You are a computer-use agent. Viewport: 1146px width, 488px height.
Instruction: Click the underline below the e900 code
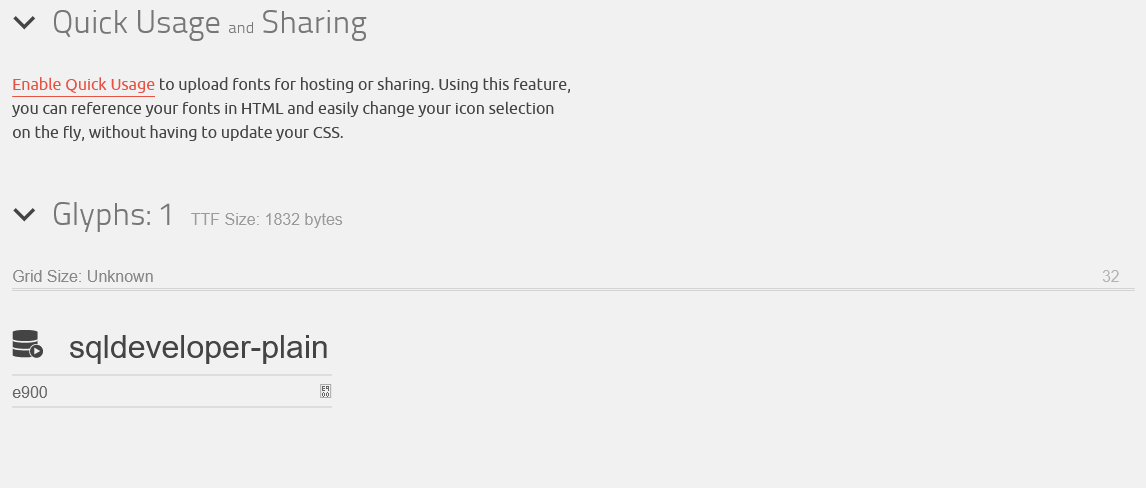point(172,406)
